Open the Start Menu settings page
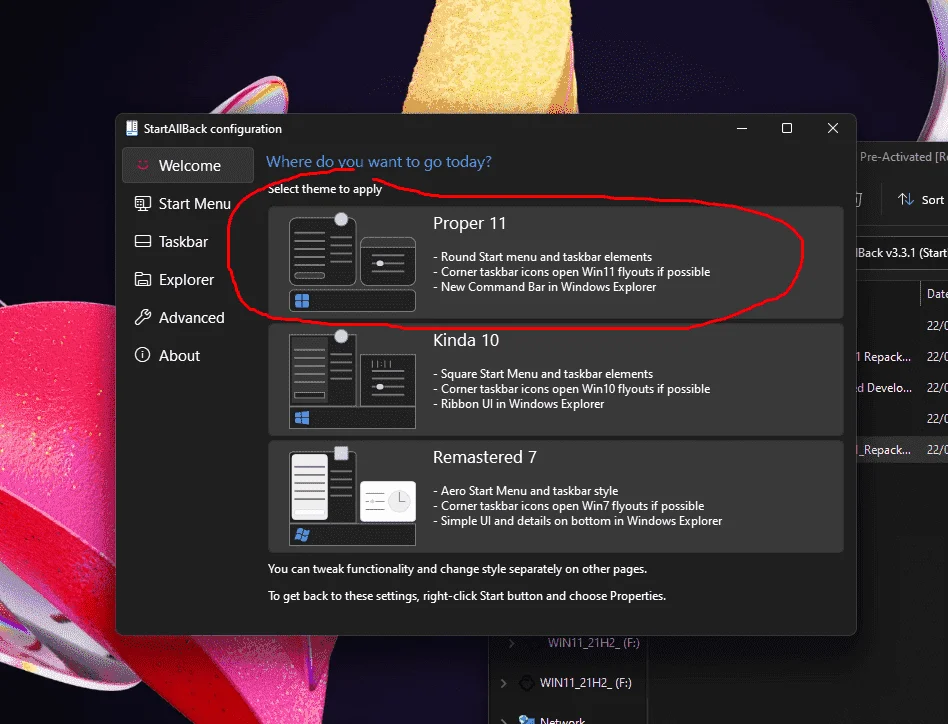 point(188,204)
